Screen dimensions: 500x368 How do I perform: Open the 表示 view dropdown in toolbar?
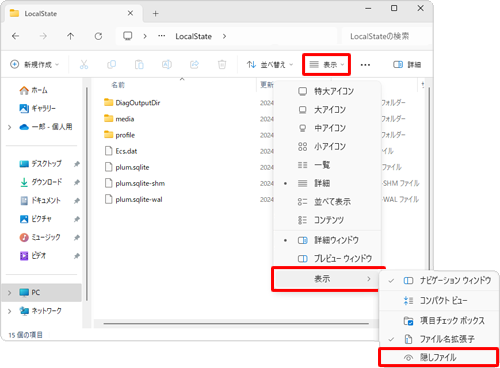(326, 64)
